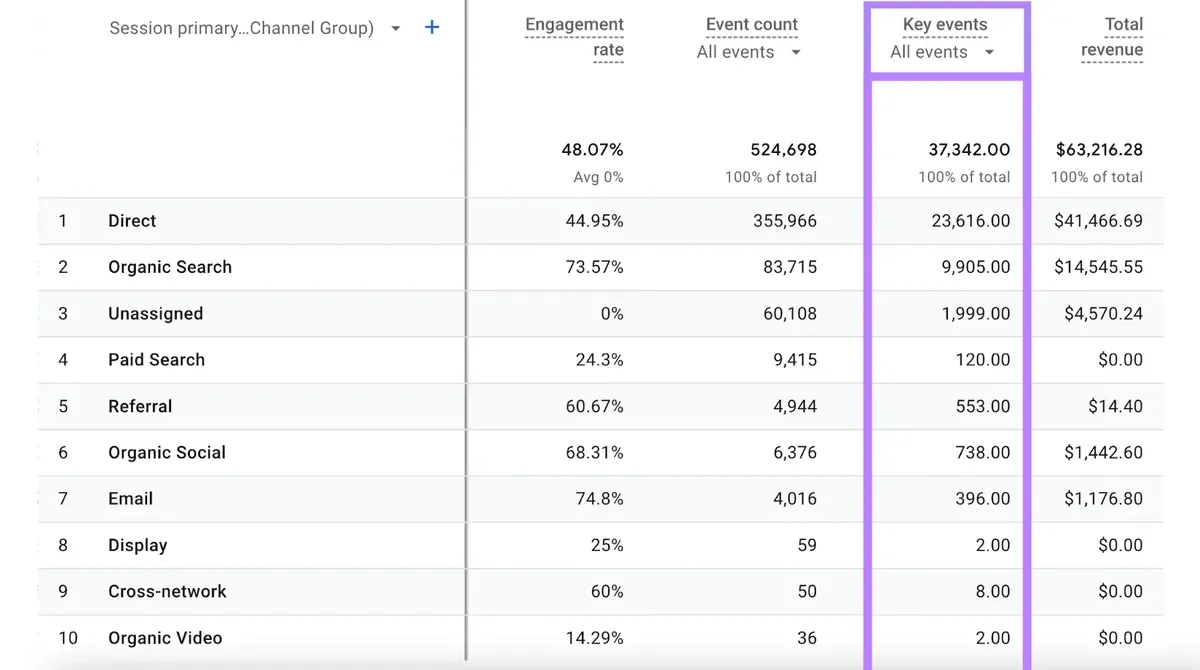The height and width of the screenshot is (670, 1200).
Task: Click Paid Search key events 120.00
Action: pyautogui.click(x=983, y=360)
